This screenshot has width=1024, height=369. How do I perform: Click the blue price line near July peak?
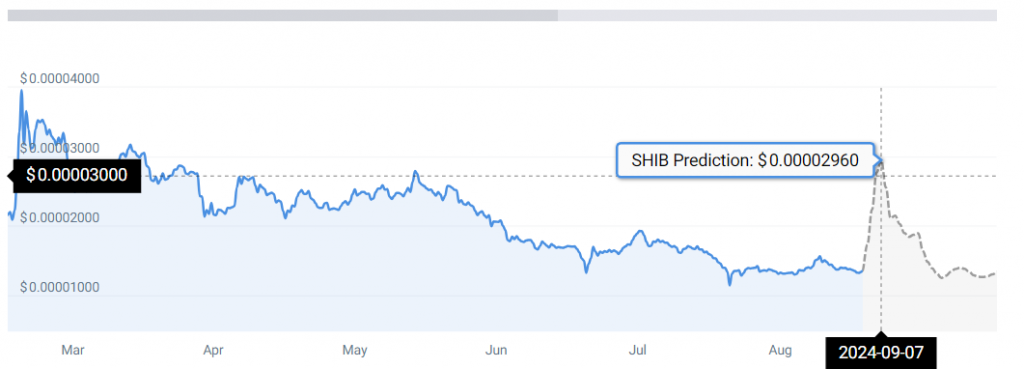pyautogui.click(x=640, y=231)
